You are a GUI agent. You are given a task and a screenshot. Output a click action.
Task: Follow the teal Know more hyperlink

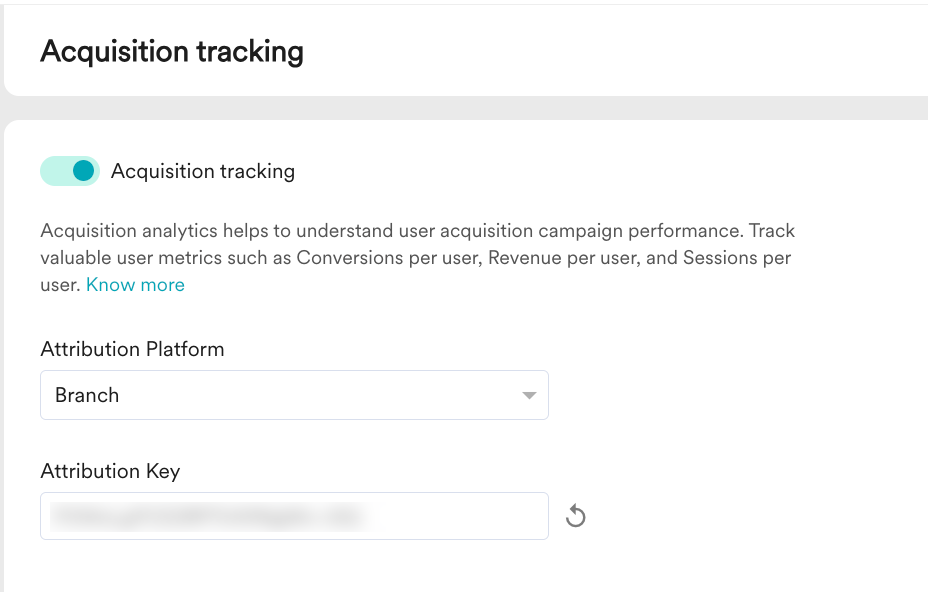136,285
